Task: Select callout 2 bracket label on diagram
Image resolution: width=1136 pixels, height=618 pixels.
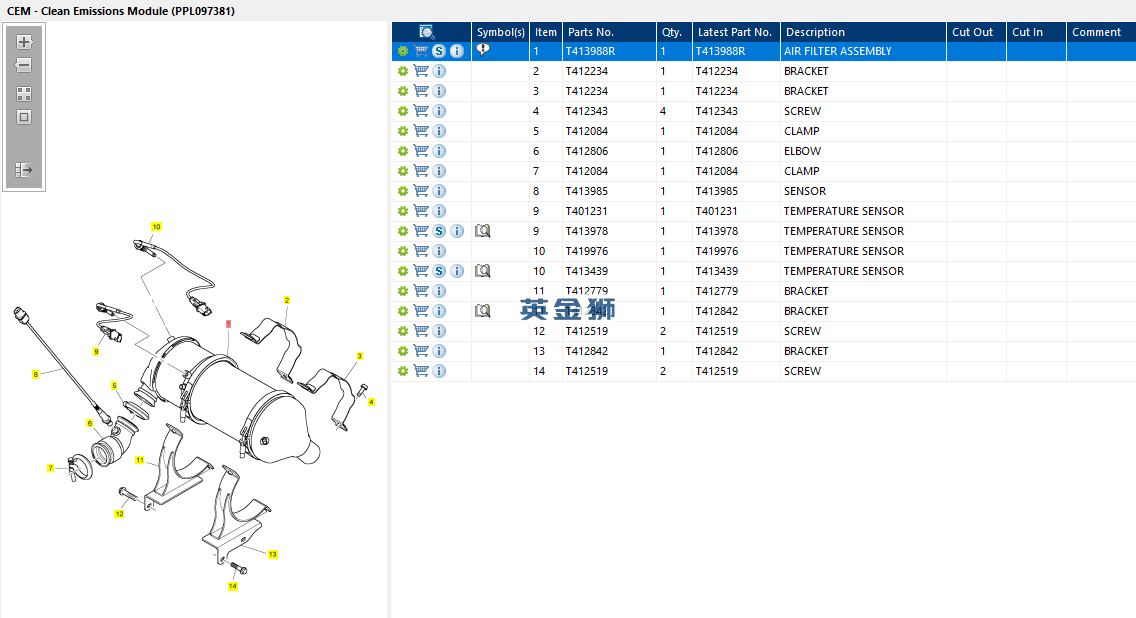Action: pyautogui.click(x=287, y=300)
